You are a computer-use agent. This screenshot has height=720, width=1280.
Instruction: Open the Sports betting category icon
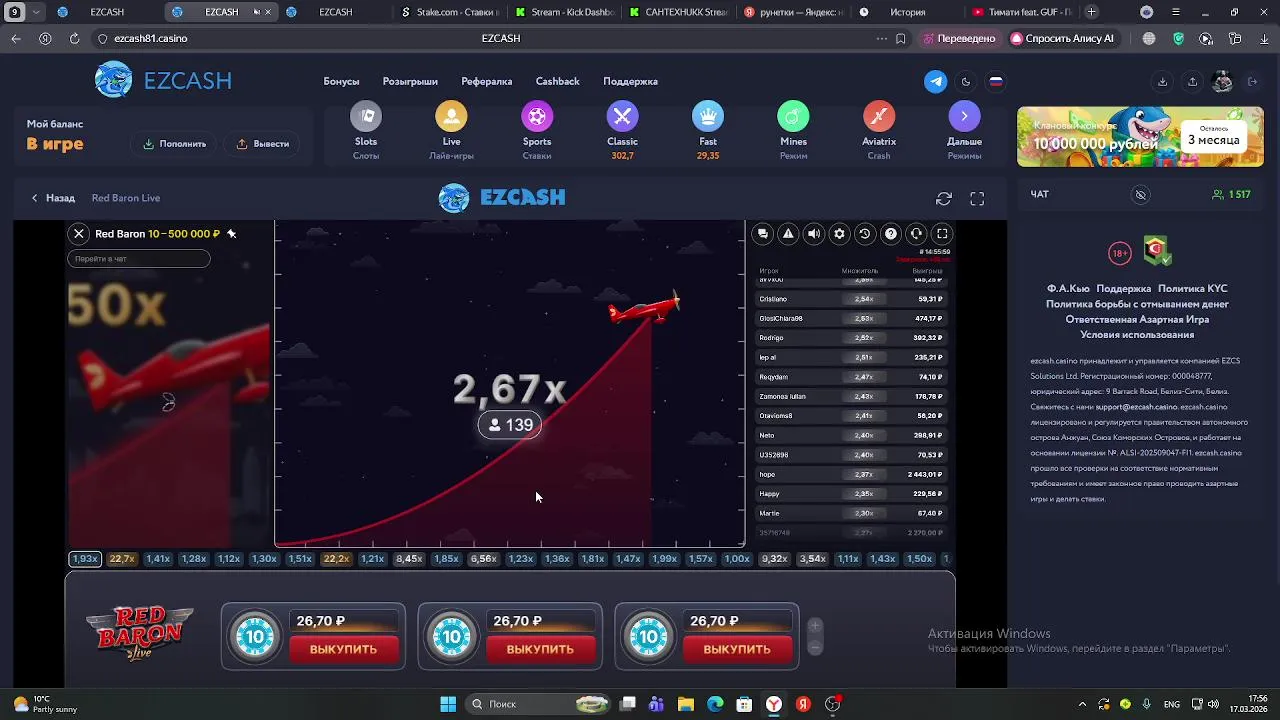[537, 117]
